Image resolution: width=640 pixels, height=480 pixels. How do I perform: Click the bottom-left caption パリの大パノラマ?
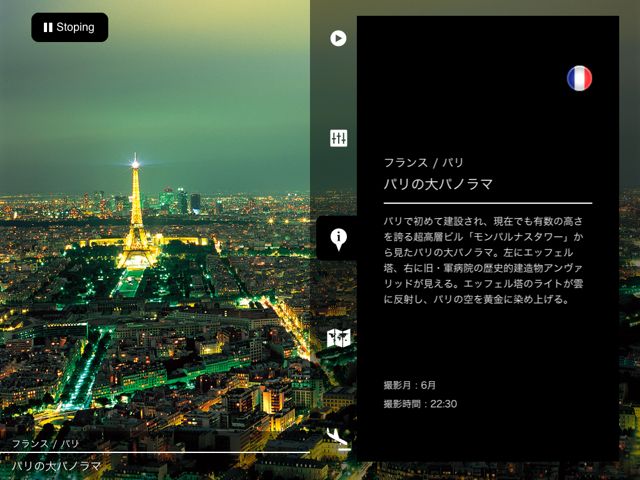click(x=56, y=466)
